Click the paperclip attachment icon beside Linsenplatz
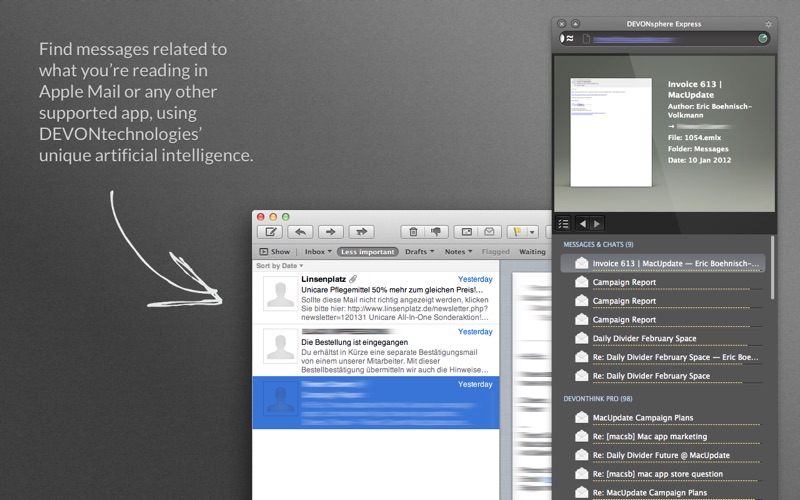The width and height of the screenshot is (800, 500). pos(353,279)
